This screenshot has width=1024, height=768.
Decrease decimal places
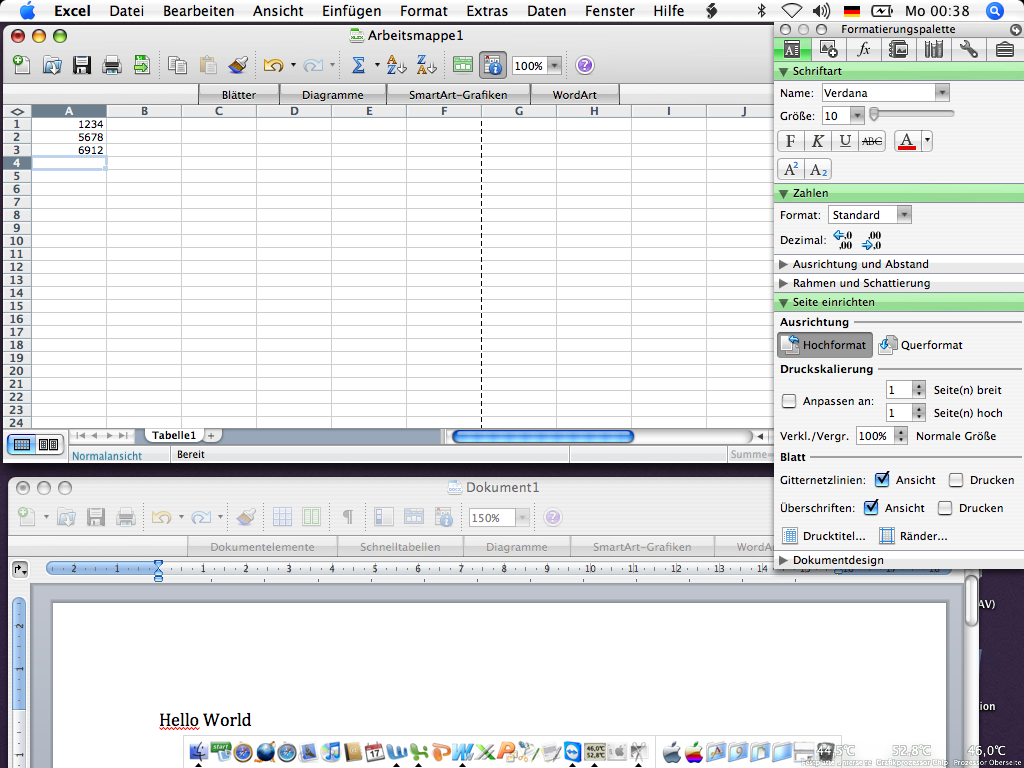point(872,240)
